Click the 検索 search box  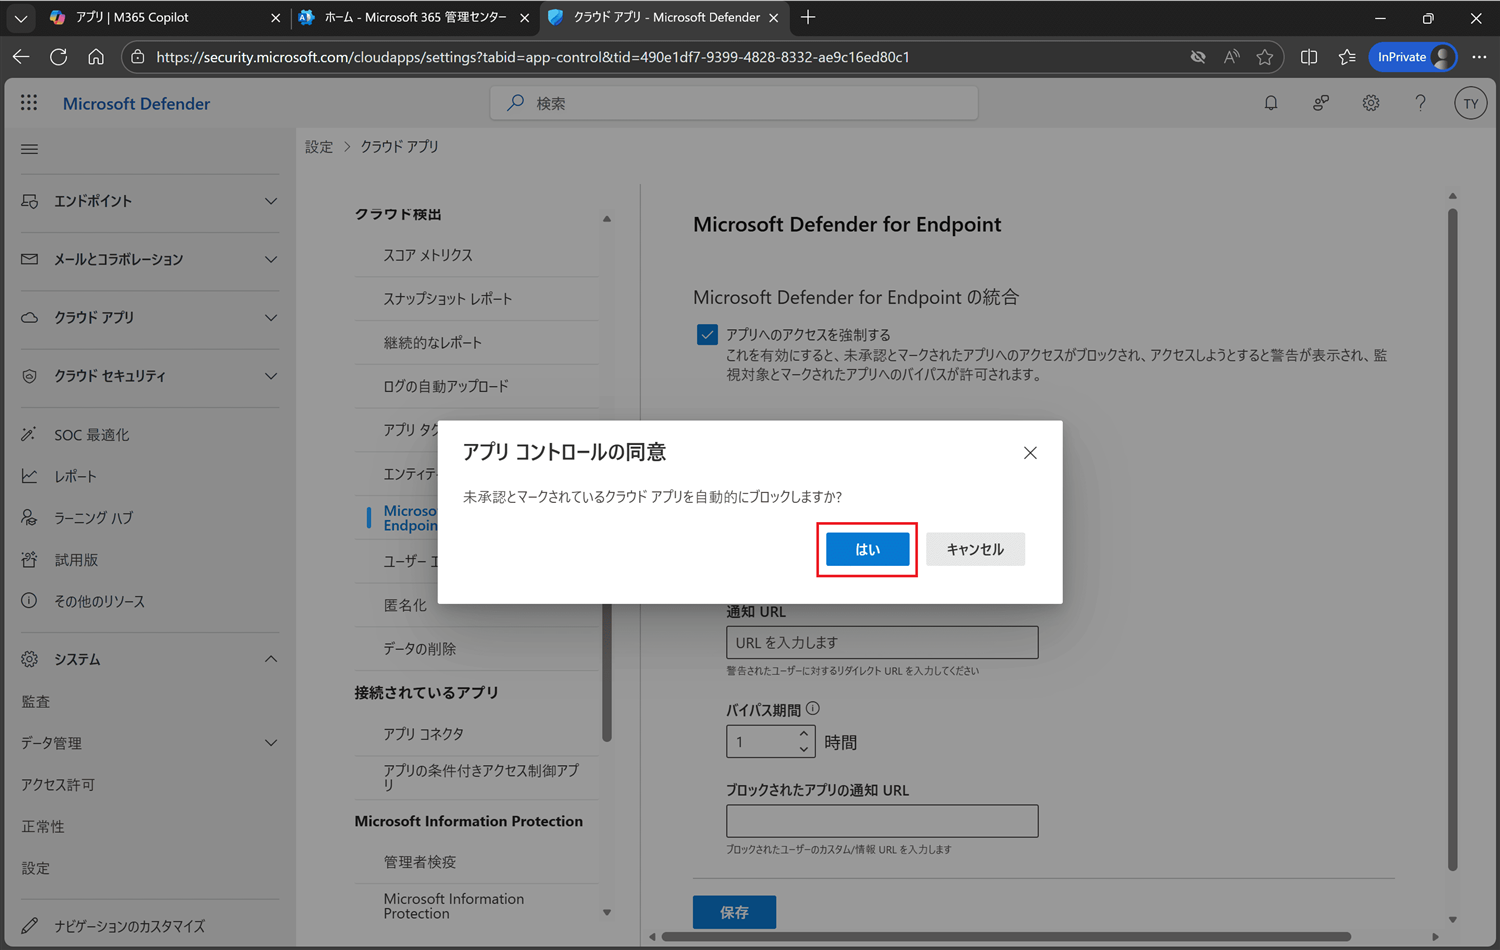(734, 103)
